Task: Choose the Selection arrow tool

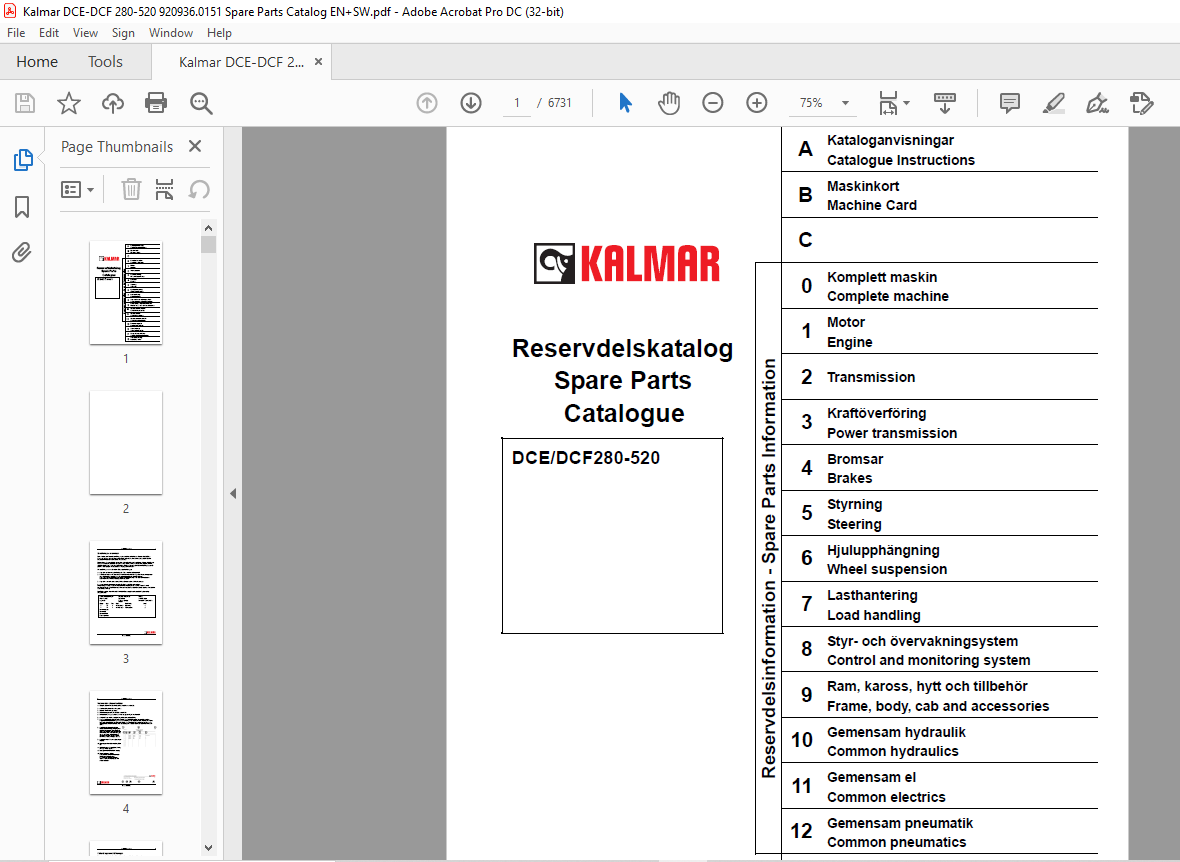Action: tap(625, 103)
